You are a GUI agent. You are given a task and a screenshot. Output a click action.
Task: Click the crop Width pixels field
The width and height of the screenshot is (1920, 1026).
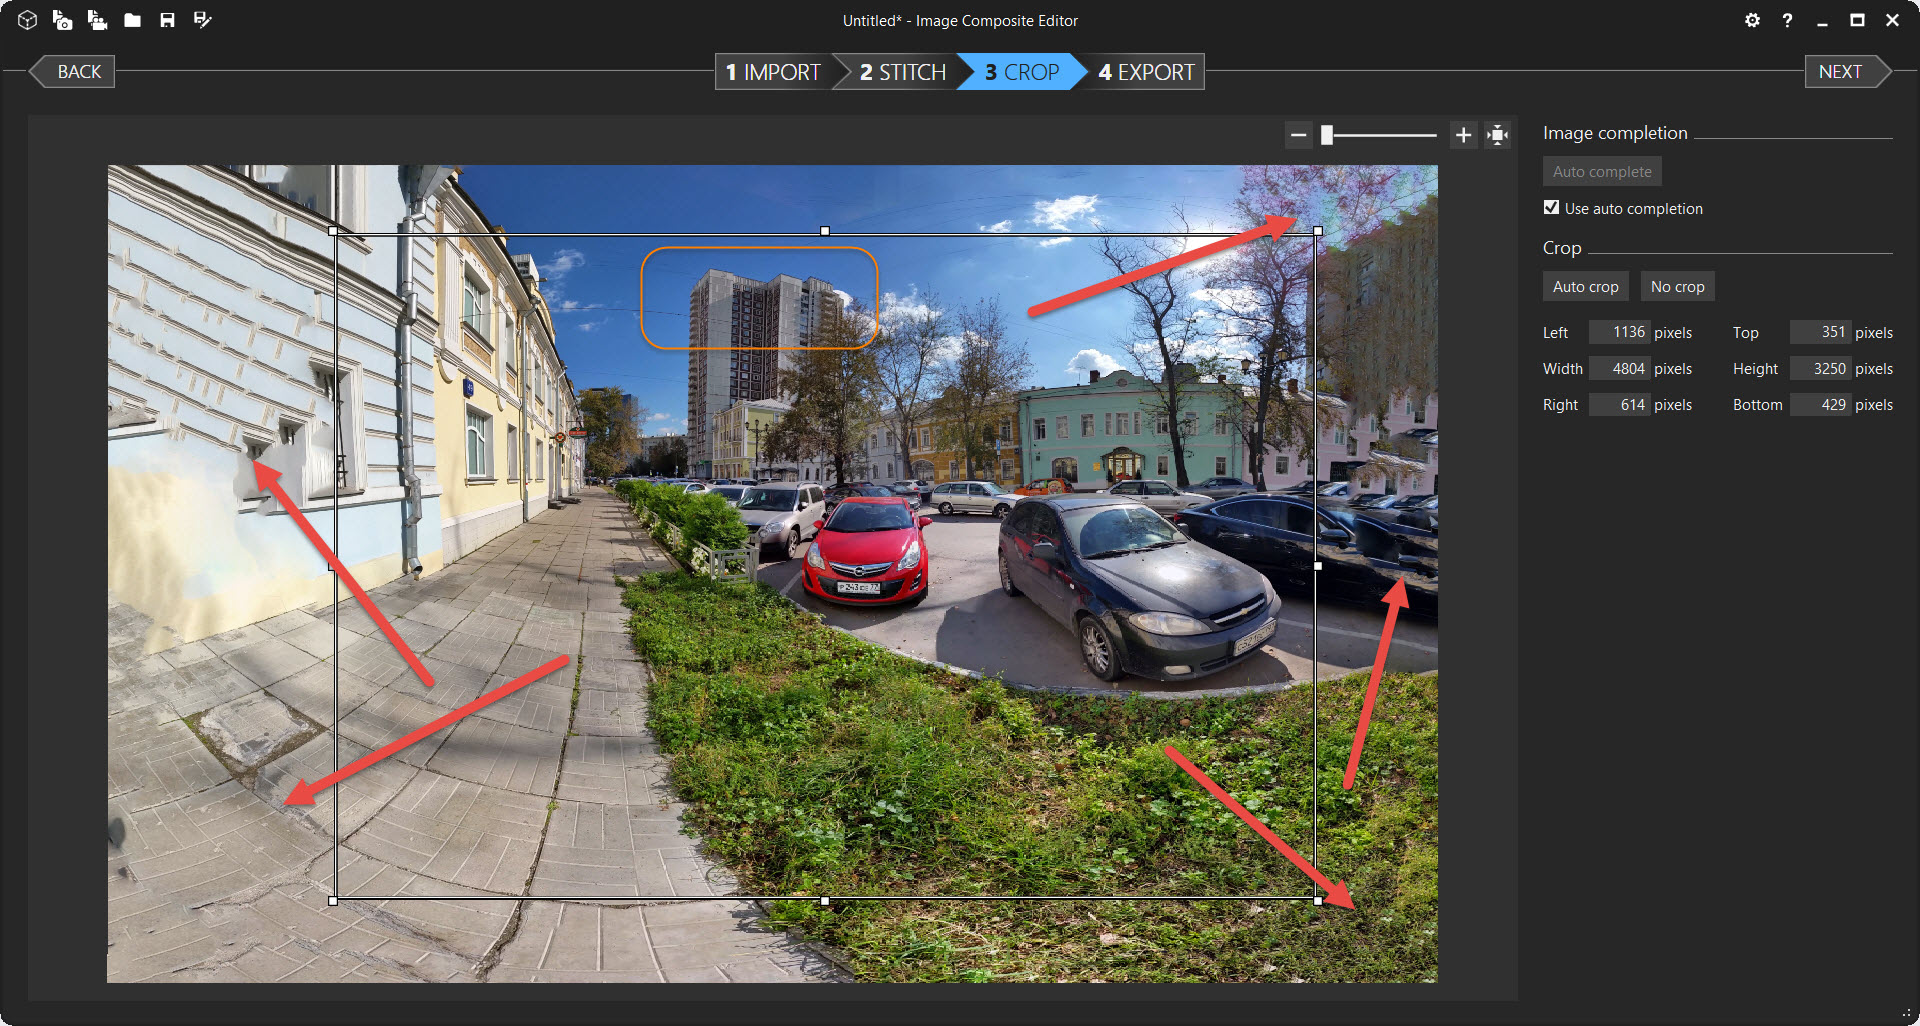(1620, 369)
